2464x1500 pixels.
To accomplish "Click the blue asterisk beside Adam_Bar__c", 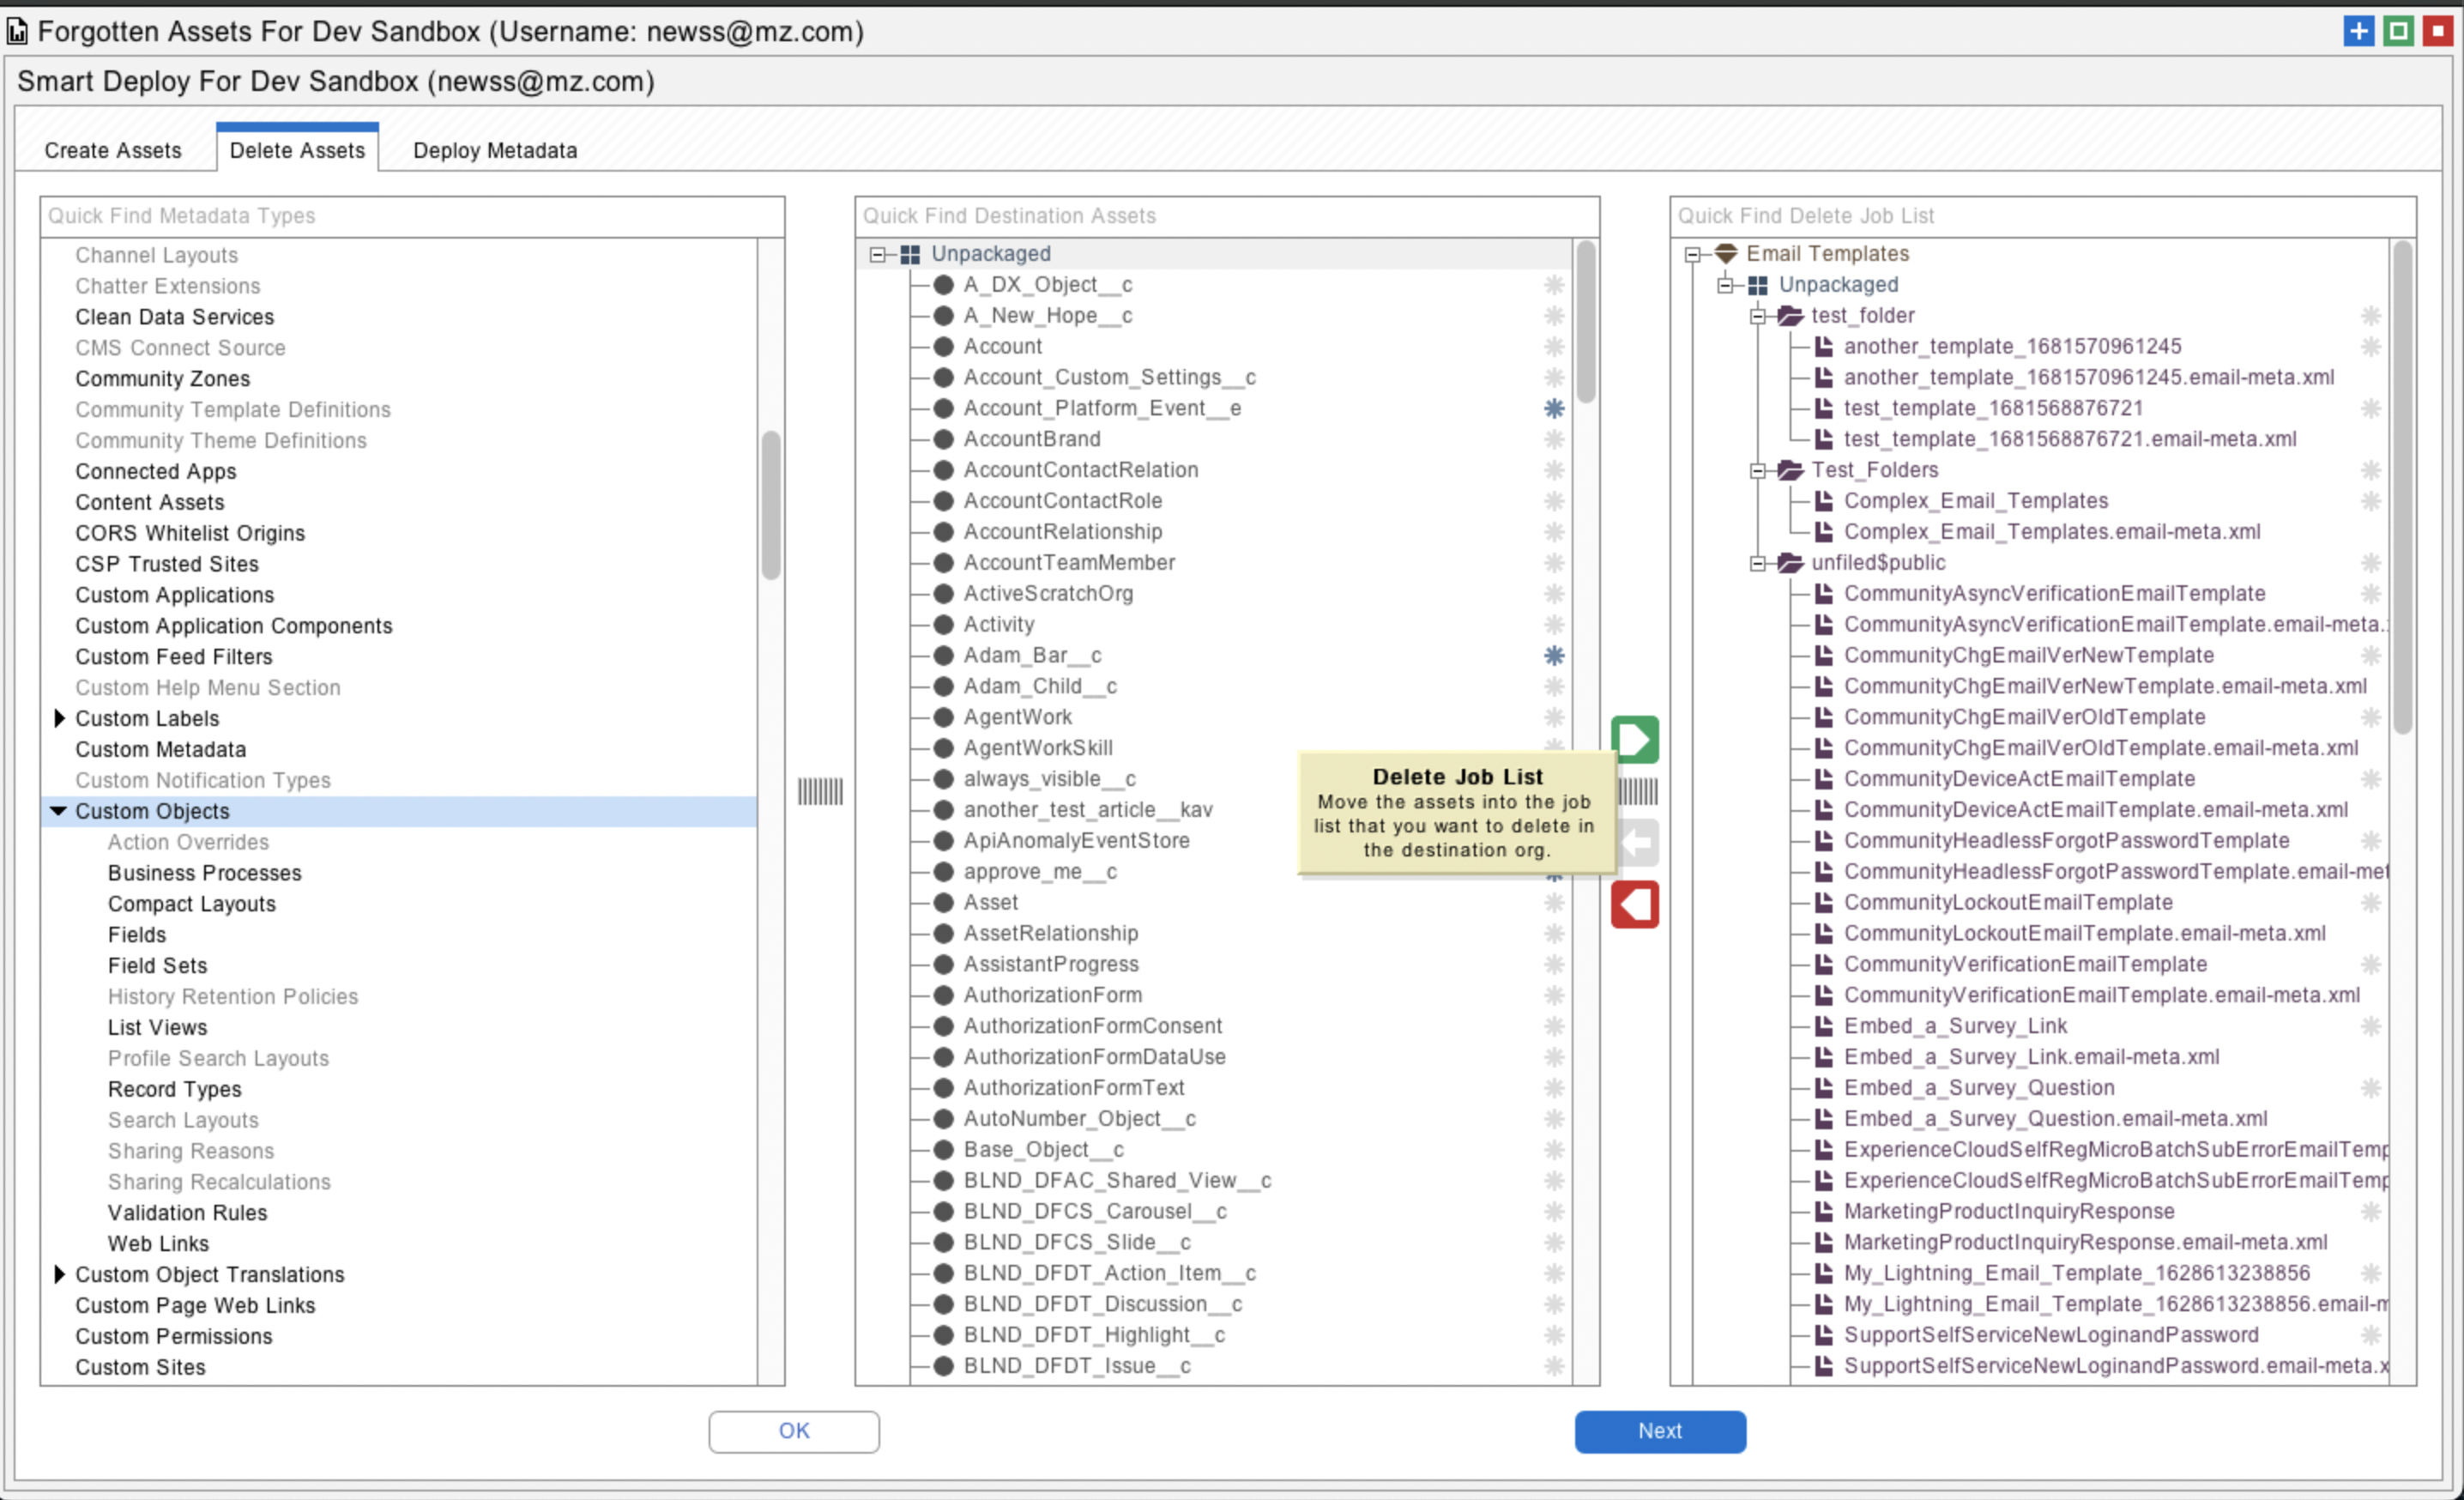I will [1553, 655].
